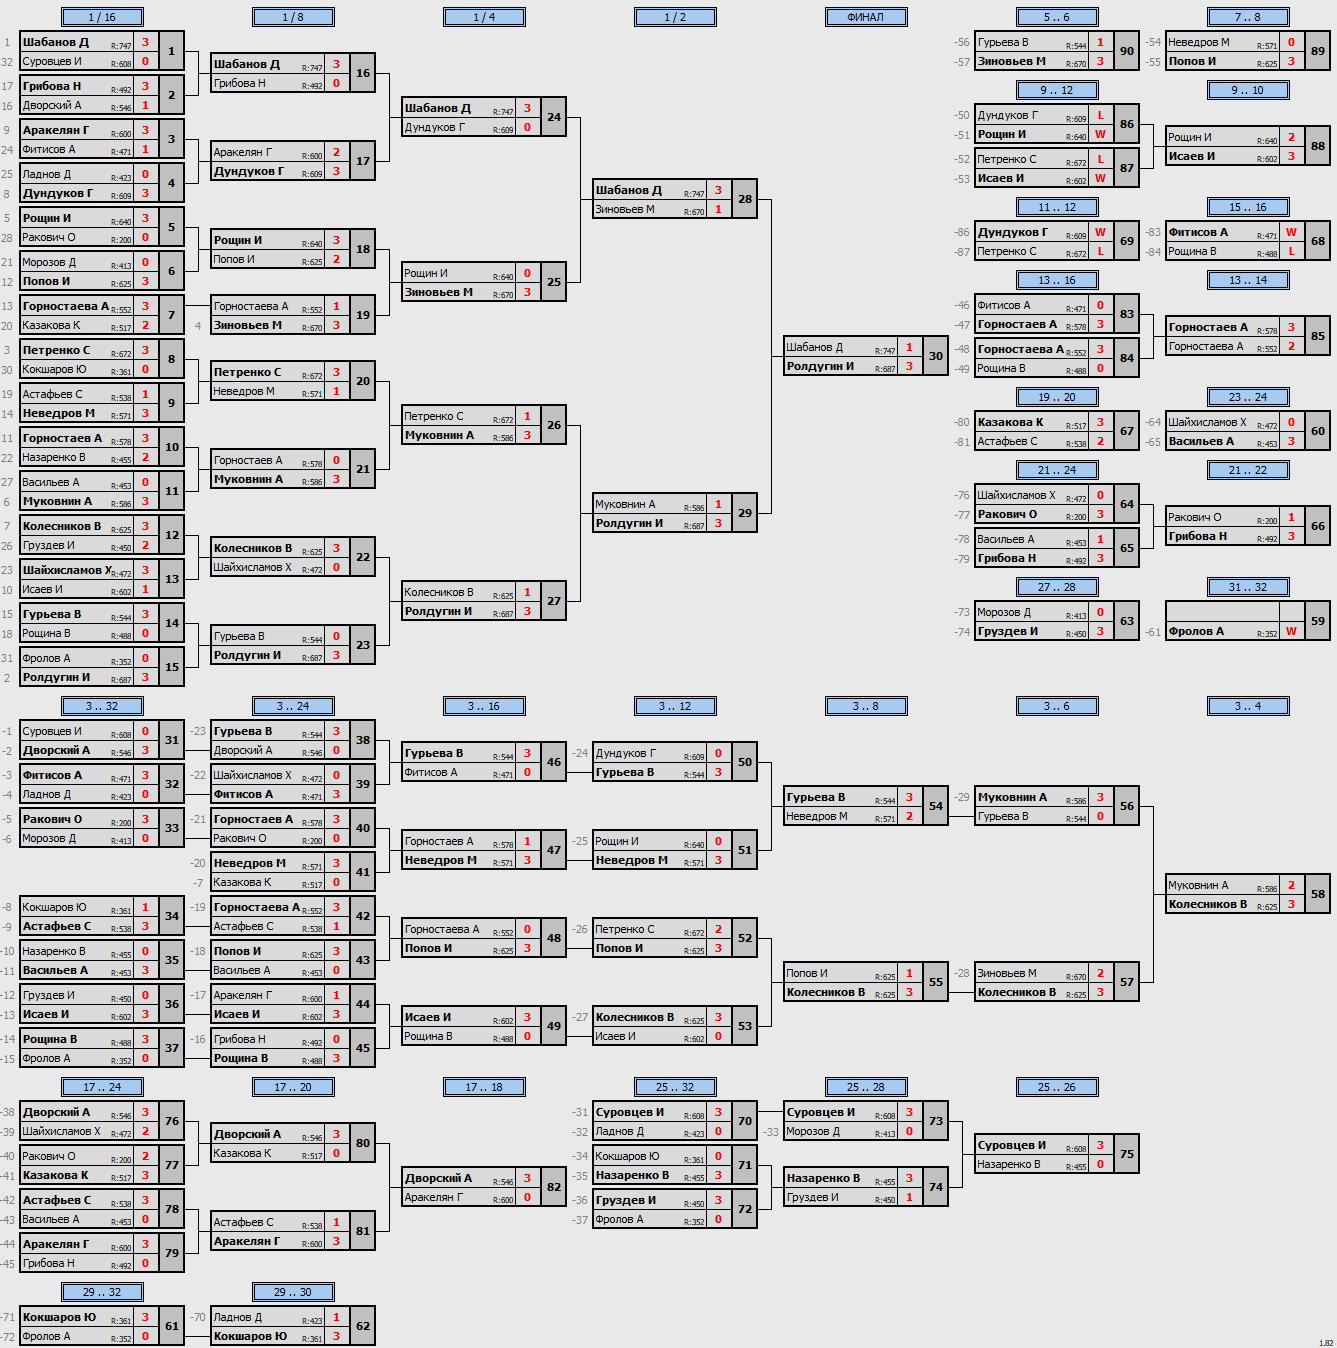Click the '3 .. 16' round header

point(484,706)
